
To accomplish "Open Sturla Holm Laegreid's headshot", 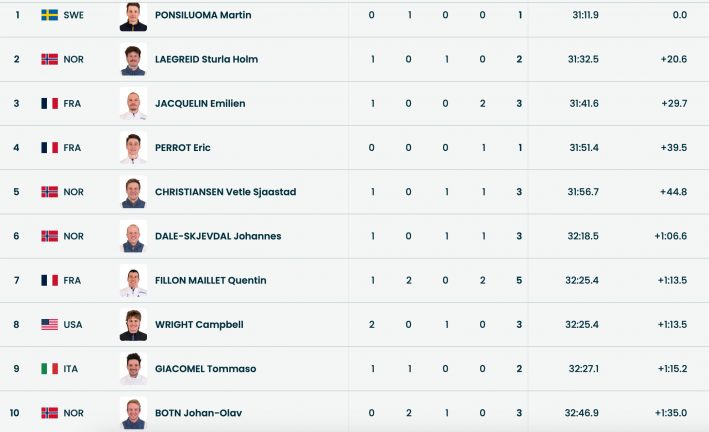I will click(x=133, y=60).
